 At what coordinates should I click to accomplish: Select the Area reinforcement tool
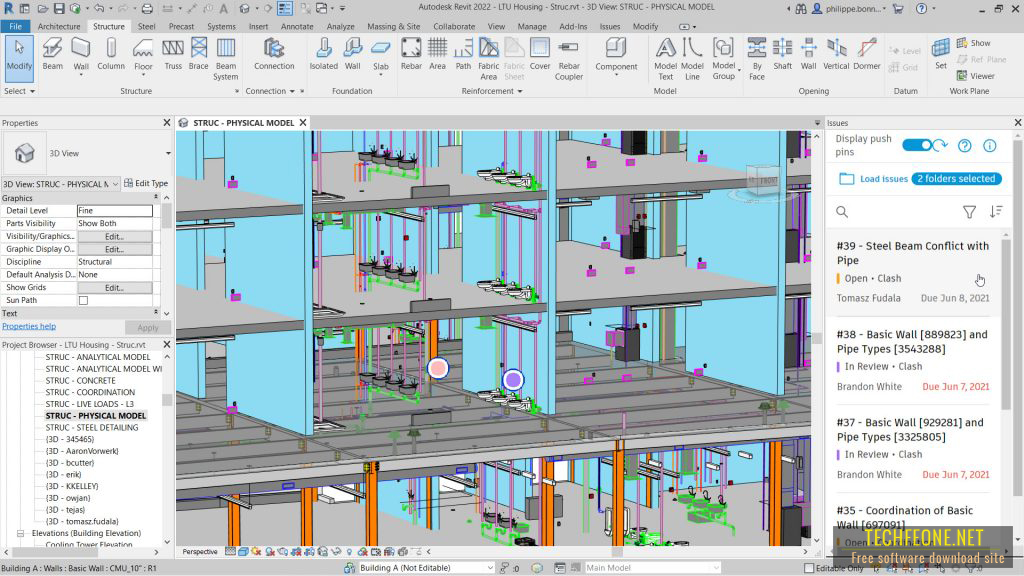pos(438,54)
